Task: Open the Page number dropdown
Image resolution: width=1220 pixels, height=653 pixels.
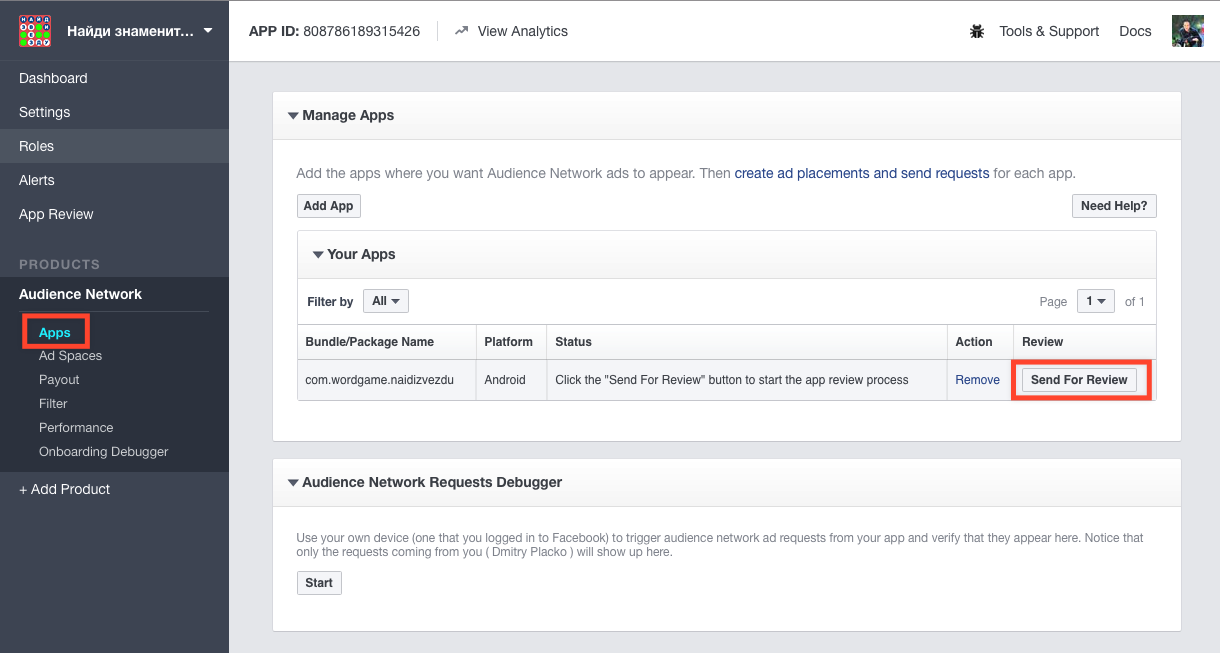Action: (1096, 301)
